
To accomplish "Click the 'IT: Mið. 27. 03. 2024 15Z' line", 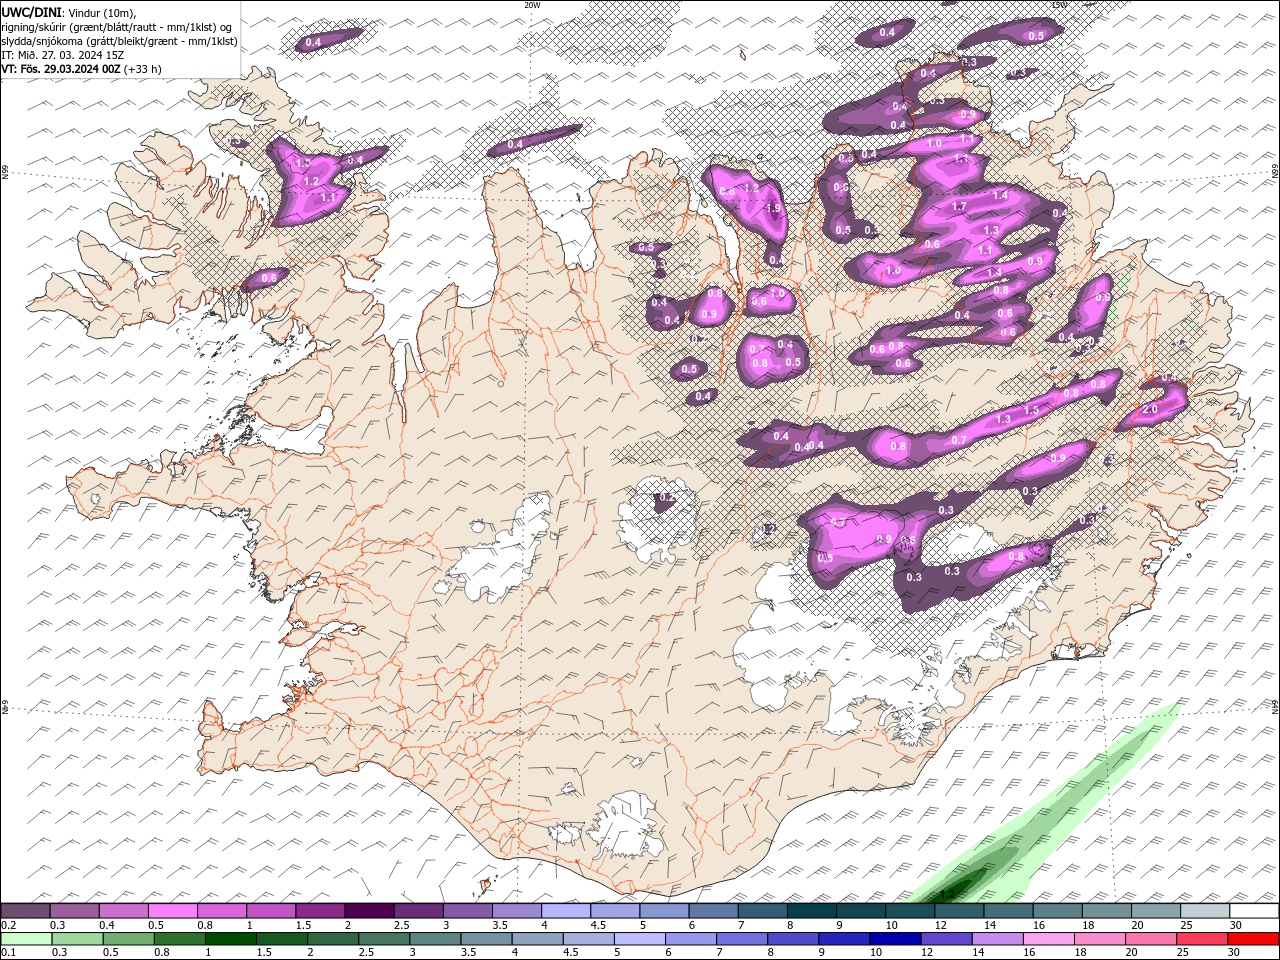I will pos(64,55).
